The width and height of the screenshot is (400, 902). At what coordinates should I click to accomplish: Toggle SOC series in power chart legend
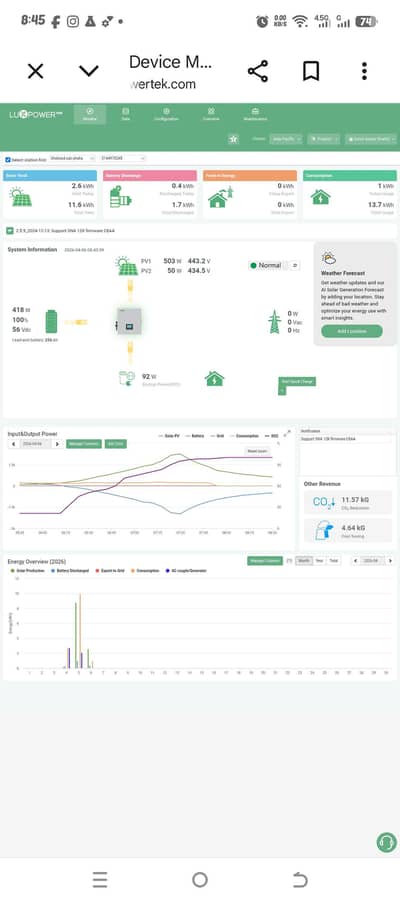pyautogui.click(x=270, y=436)
